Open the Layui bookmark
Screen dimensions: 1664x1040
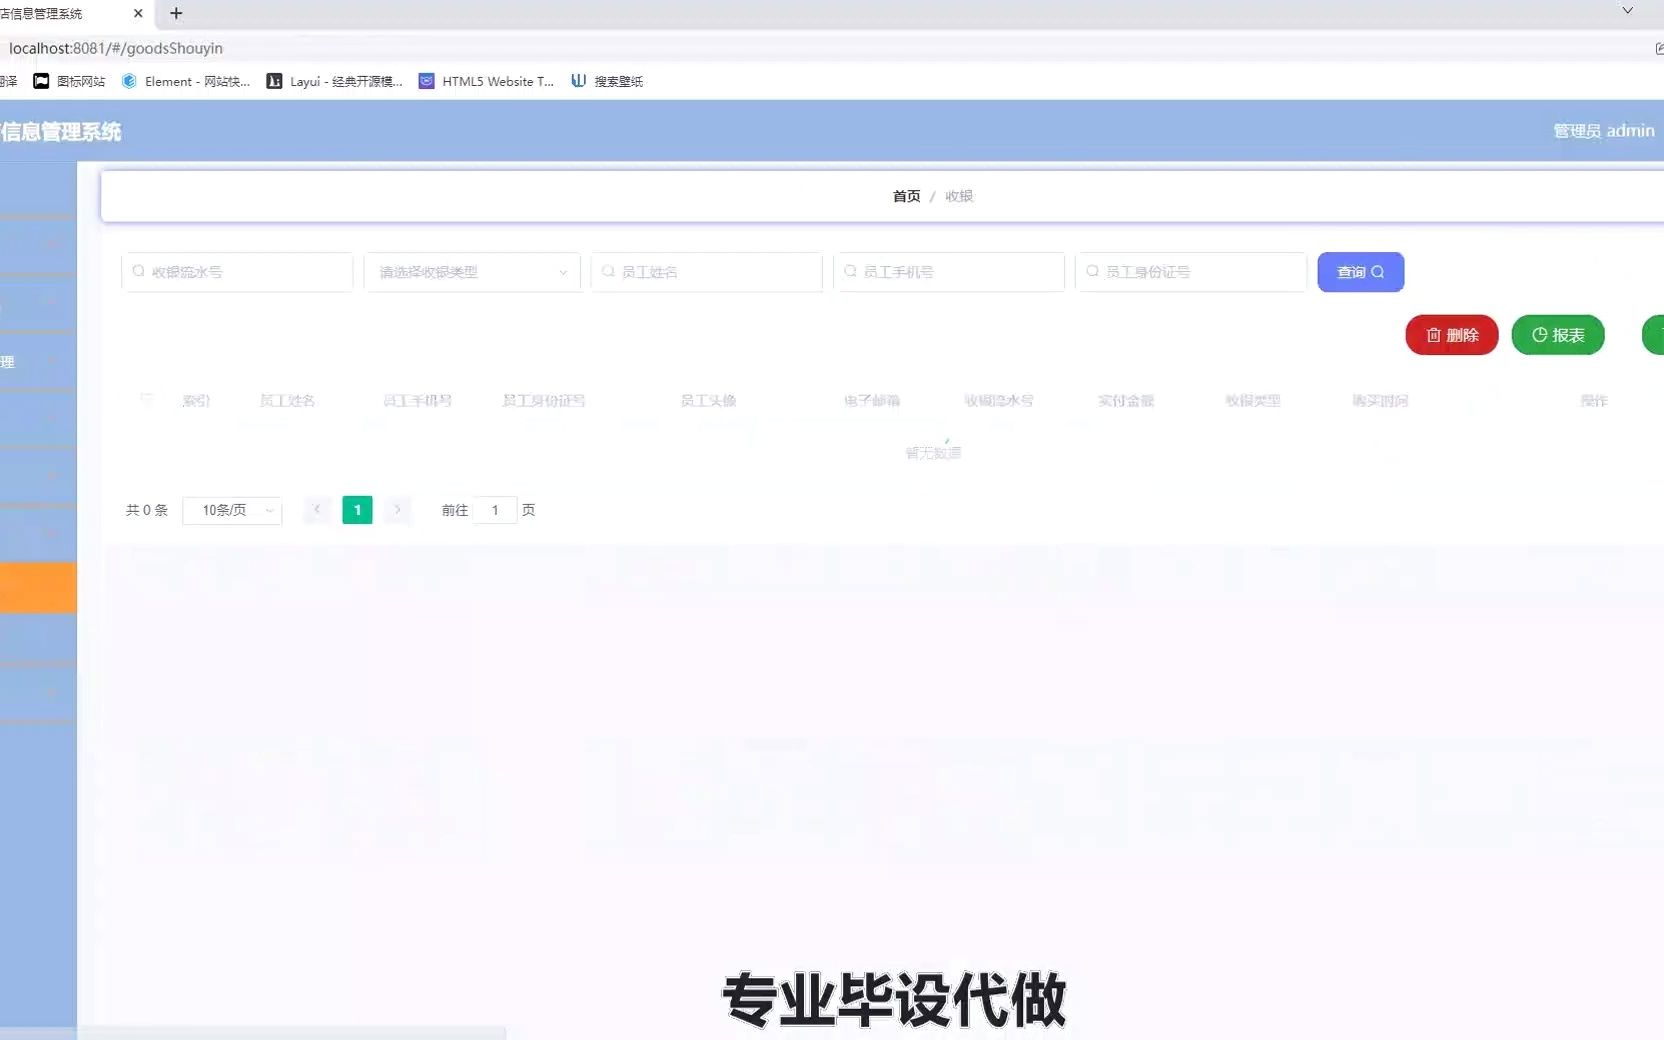click(334, 81)
